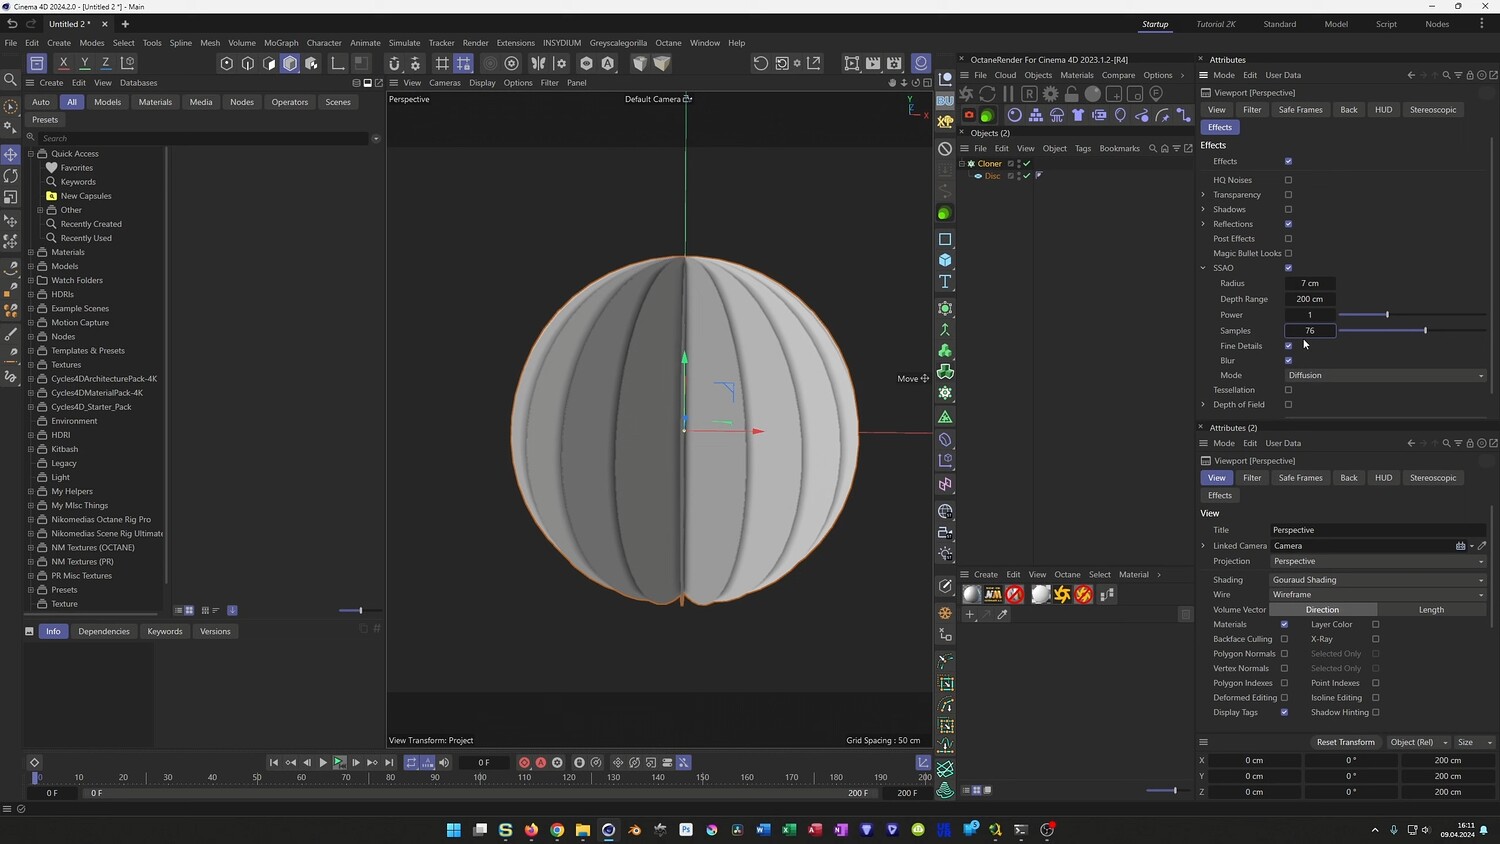
Task: Adjust the SSAO Power slider
Action: pyautogui.click(x=1412, y=315)
